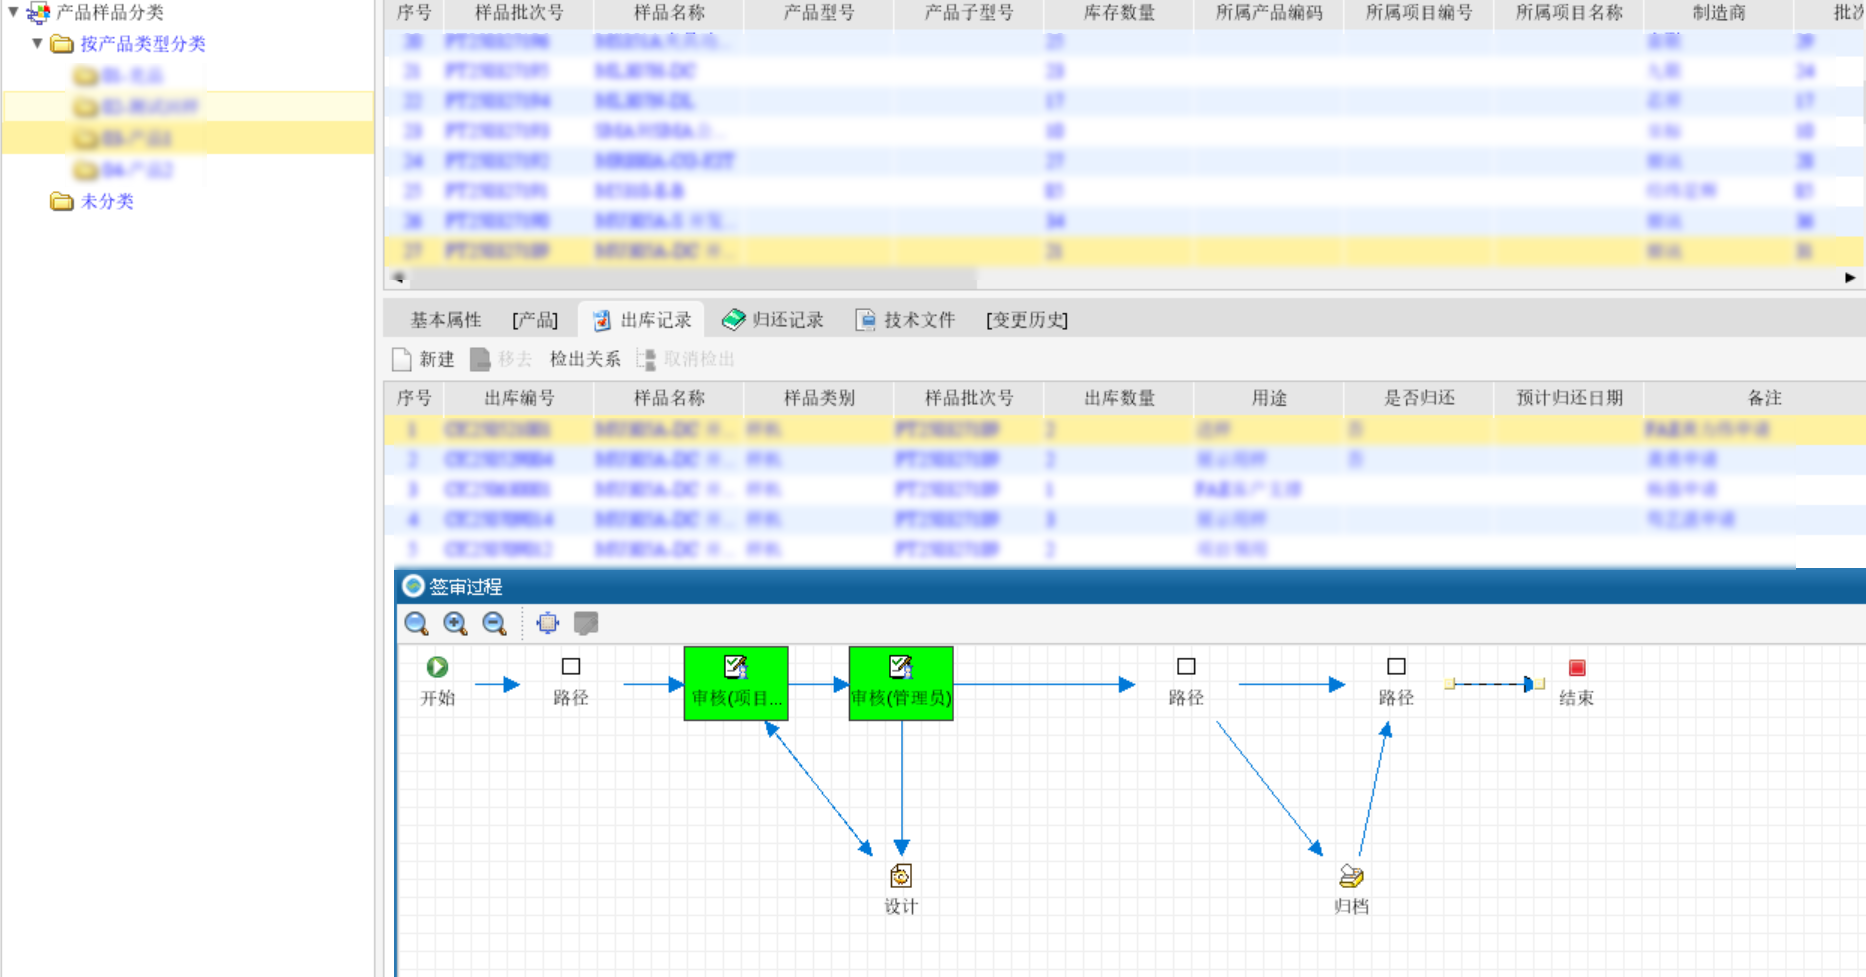The image size is (1866, 977).
Task: Collapse the 产品样品分类 root tree node
Action: pos(13,12)
